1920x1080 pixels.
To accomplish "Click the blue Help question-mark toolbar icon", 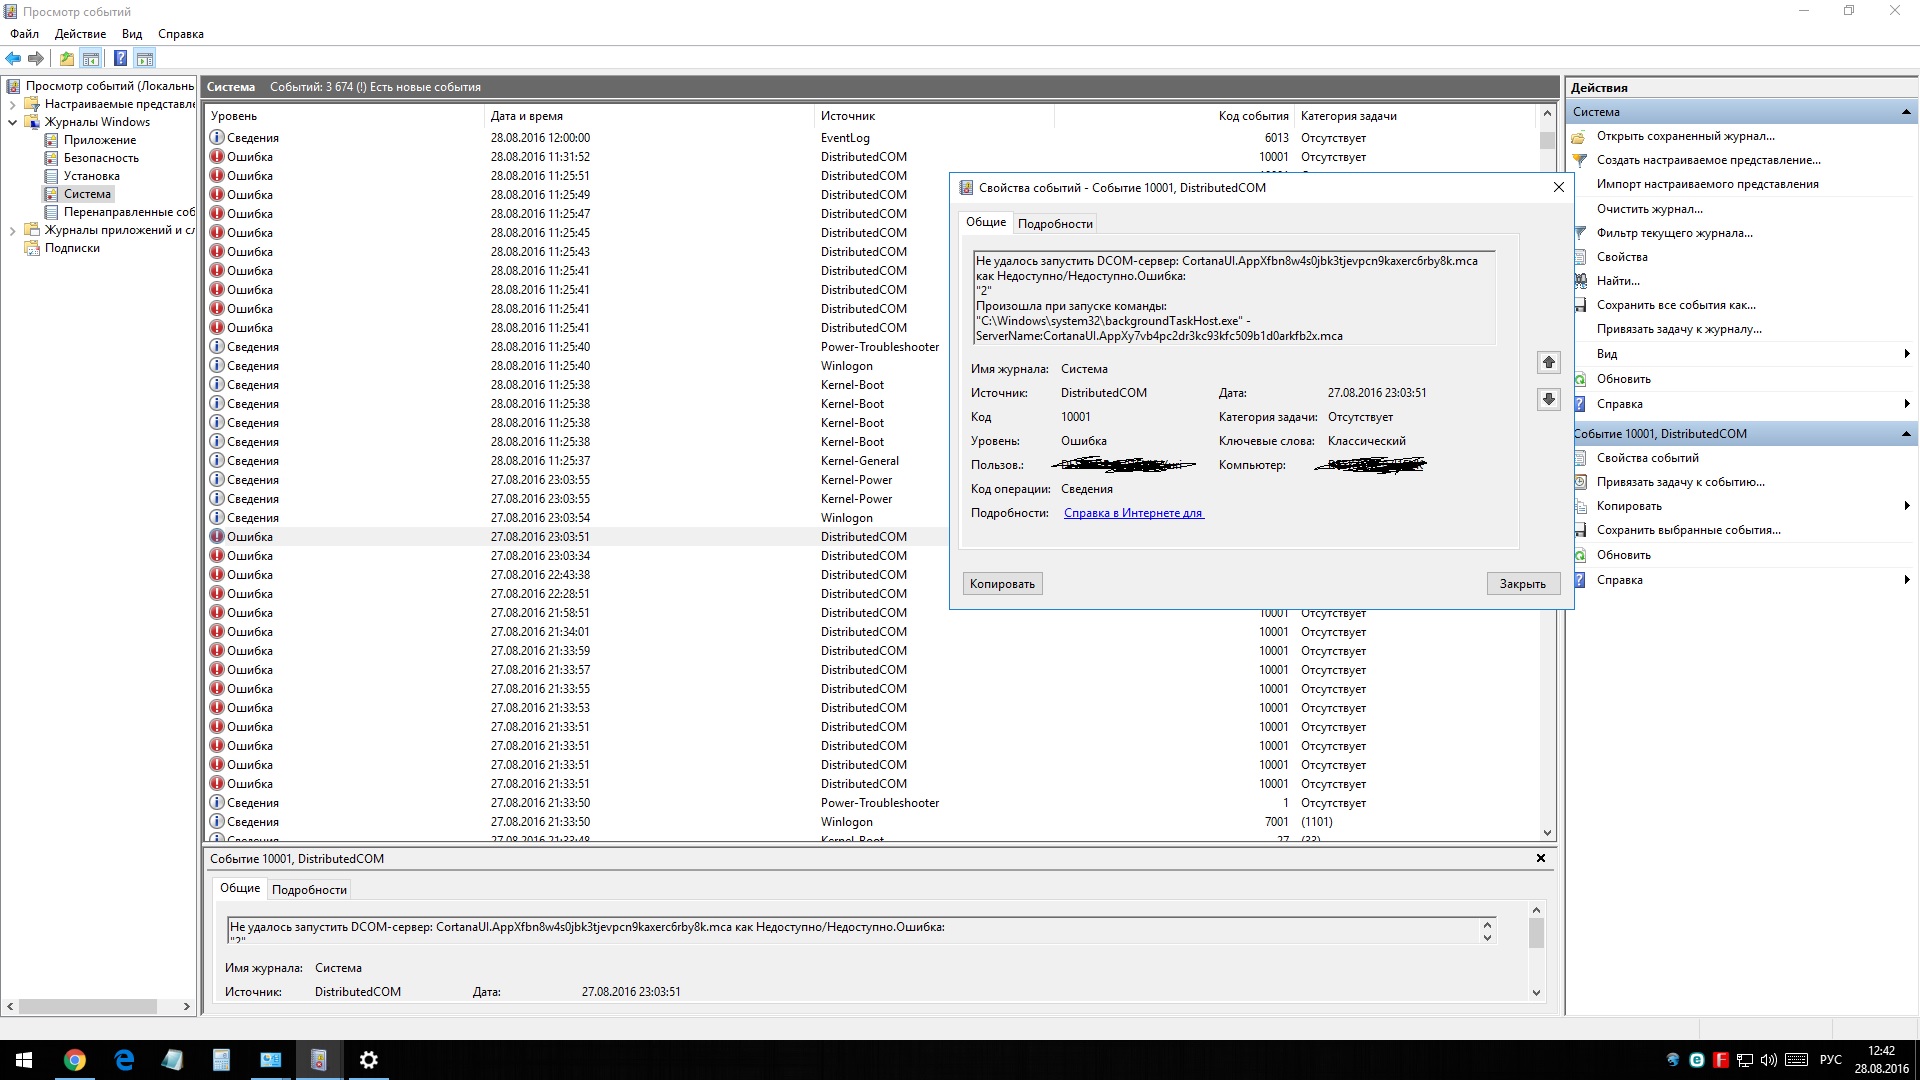I will (x=120, y=59).
